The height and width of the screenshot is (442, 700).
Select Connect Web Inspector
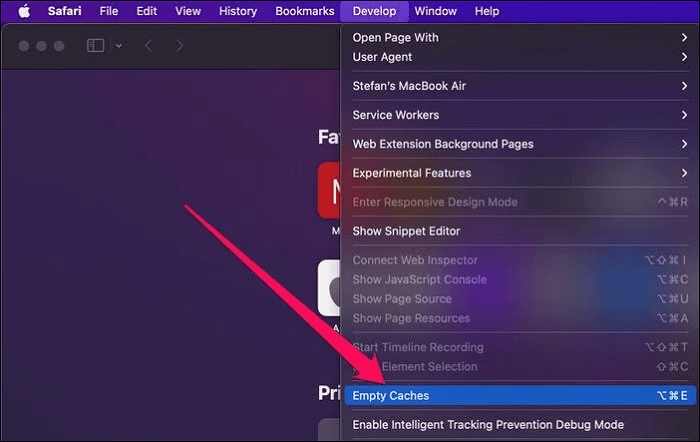click(520, 260)
